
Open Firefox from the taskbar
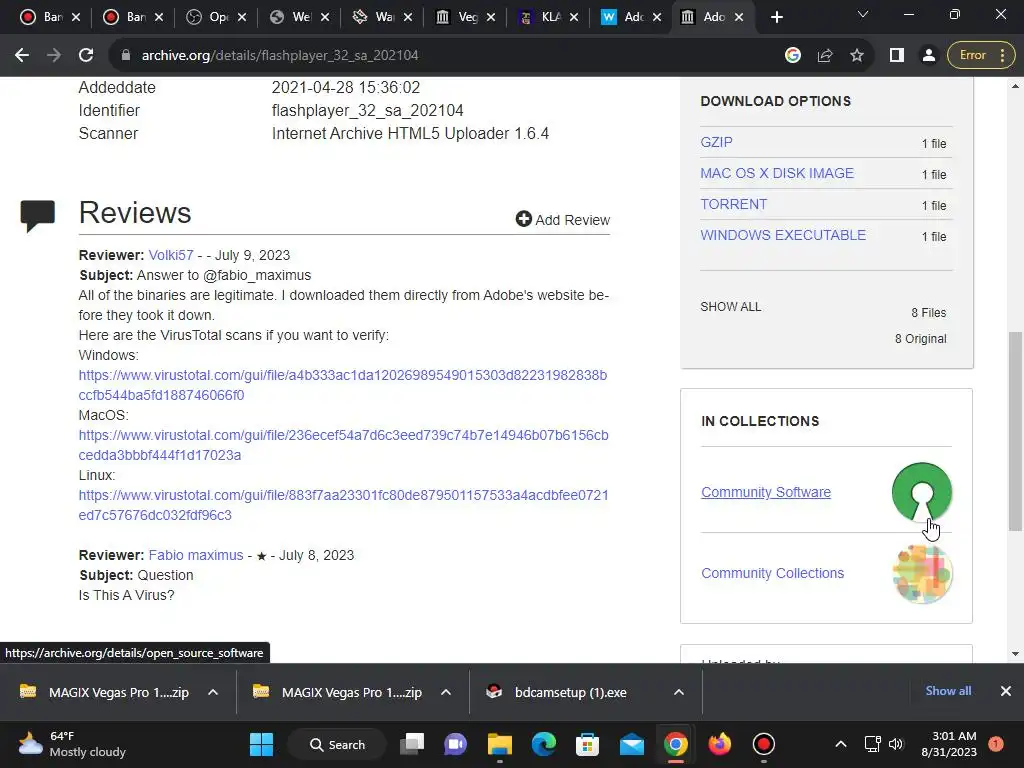point(720,744)
